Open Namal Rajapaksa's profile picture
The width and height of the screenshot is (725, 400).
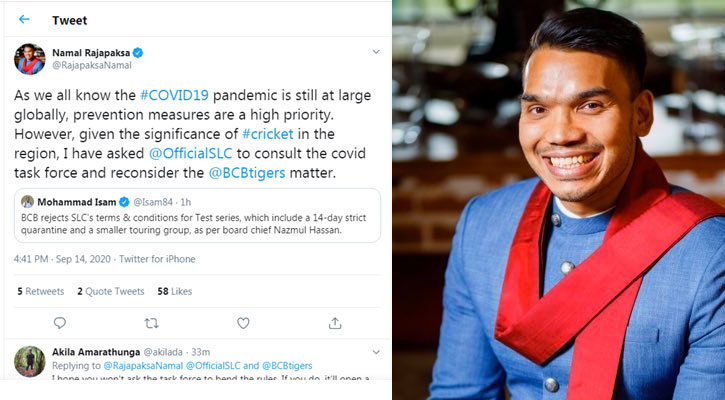[x=29, y=59]
